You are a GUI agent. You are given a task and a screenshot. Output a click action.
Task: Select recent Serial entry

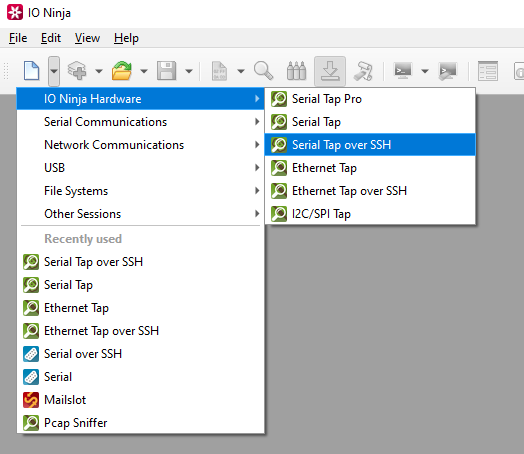[140, 377]
